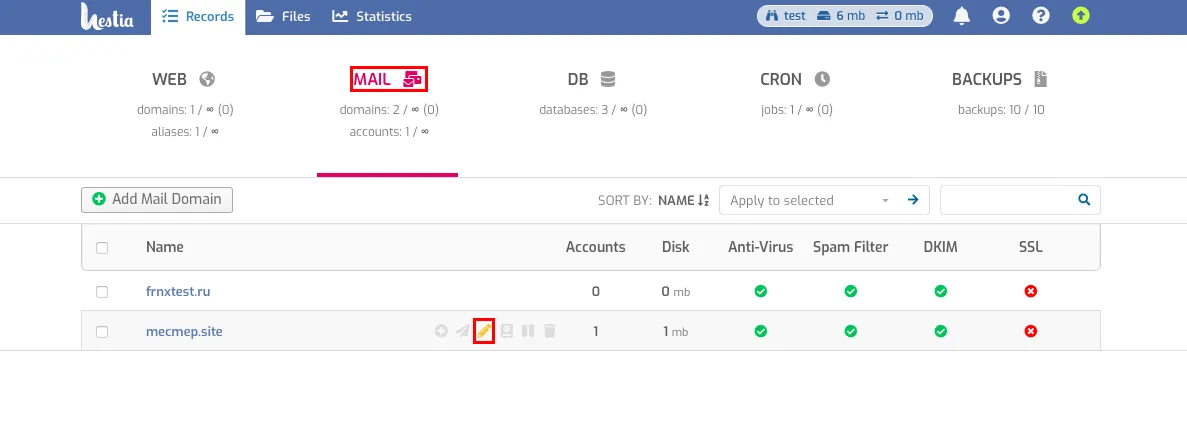The width and height of the screenshot is (1187, 434).
Task: Open the Apply to selected dropdown
Action: [809, 200]
